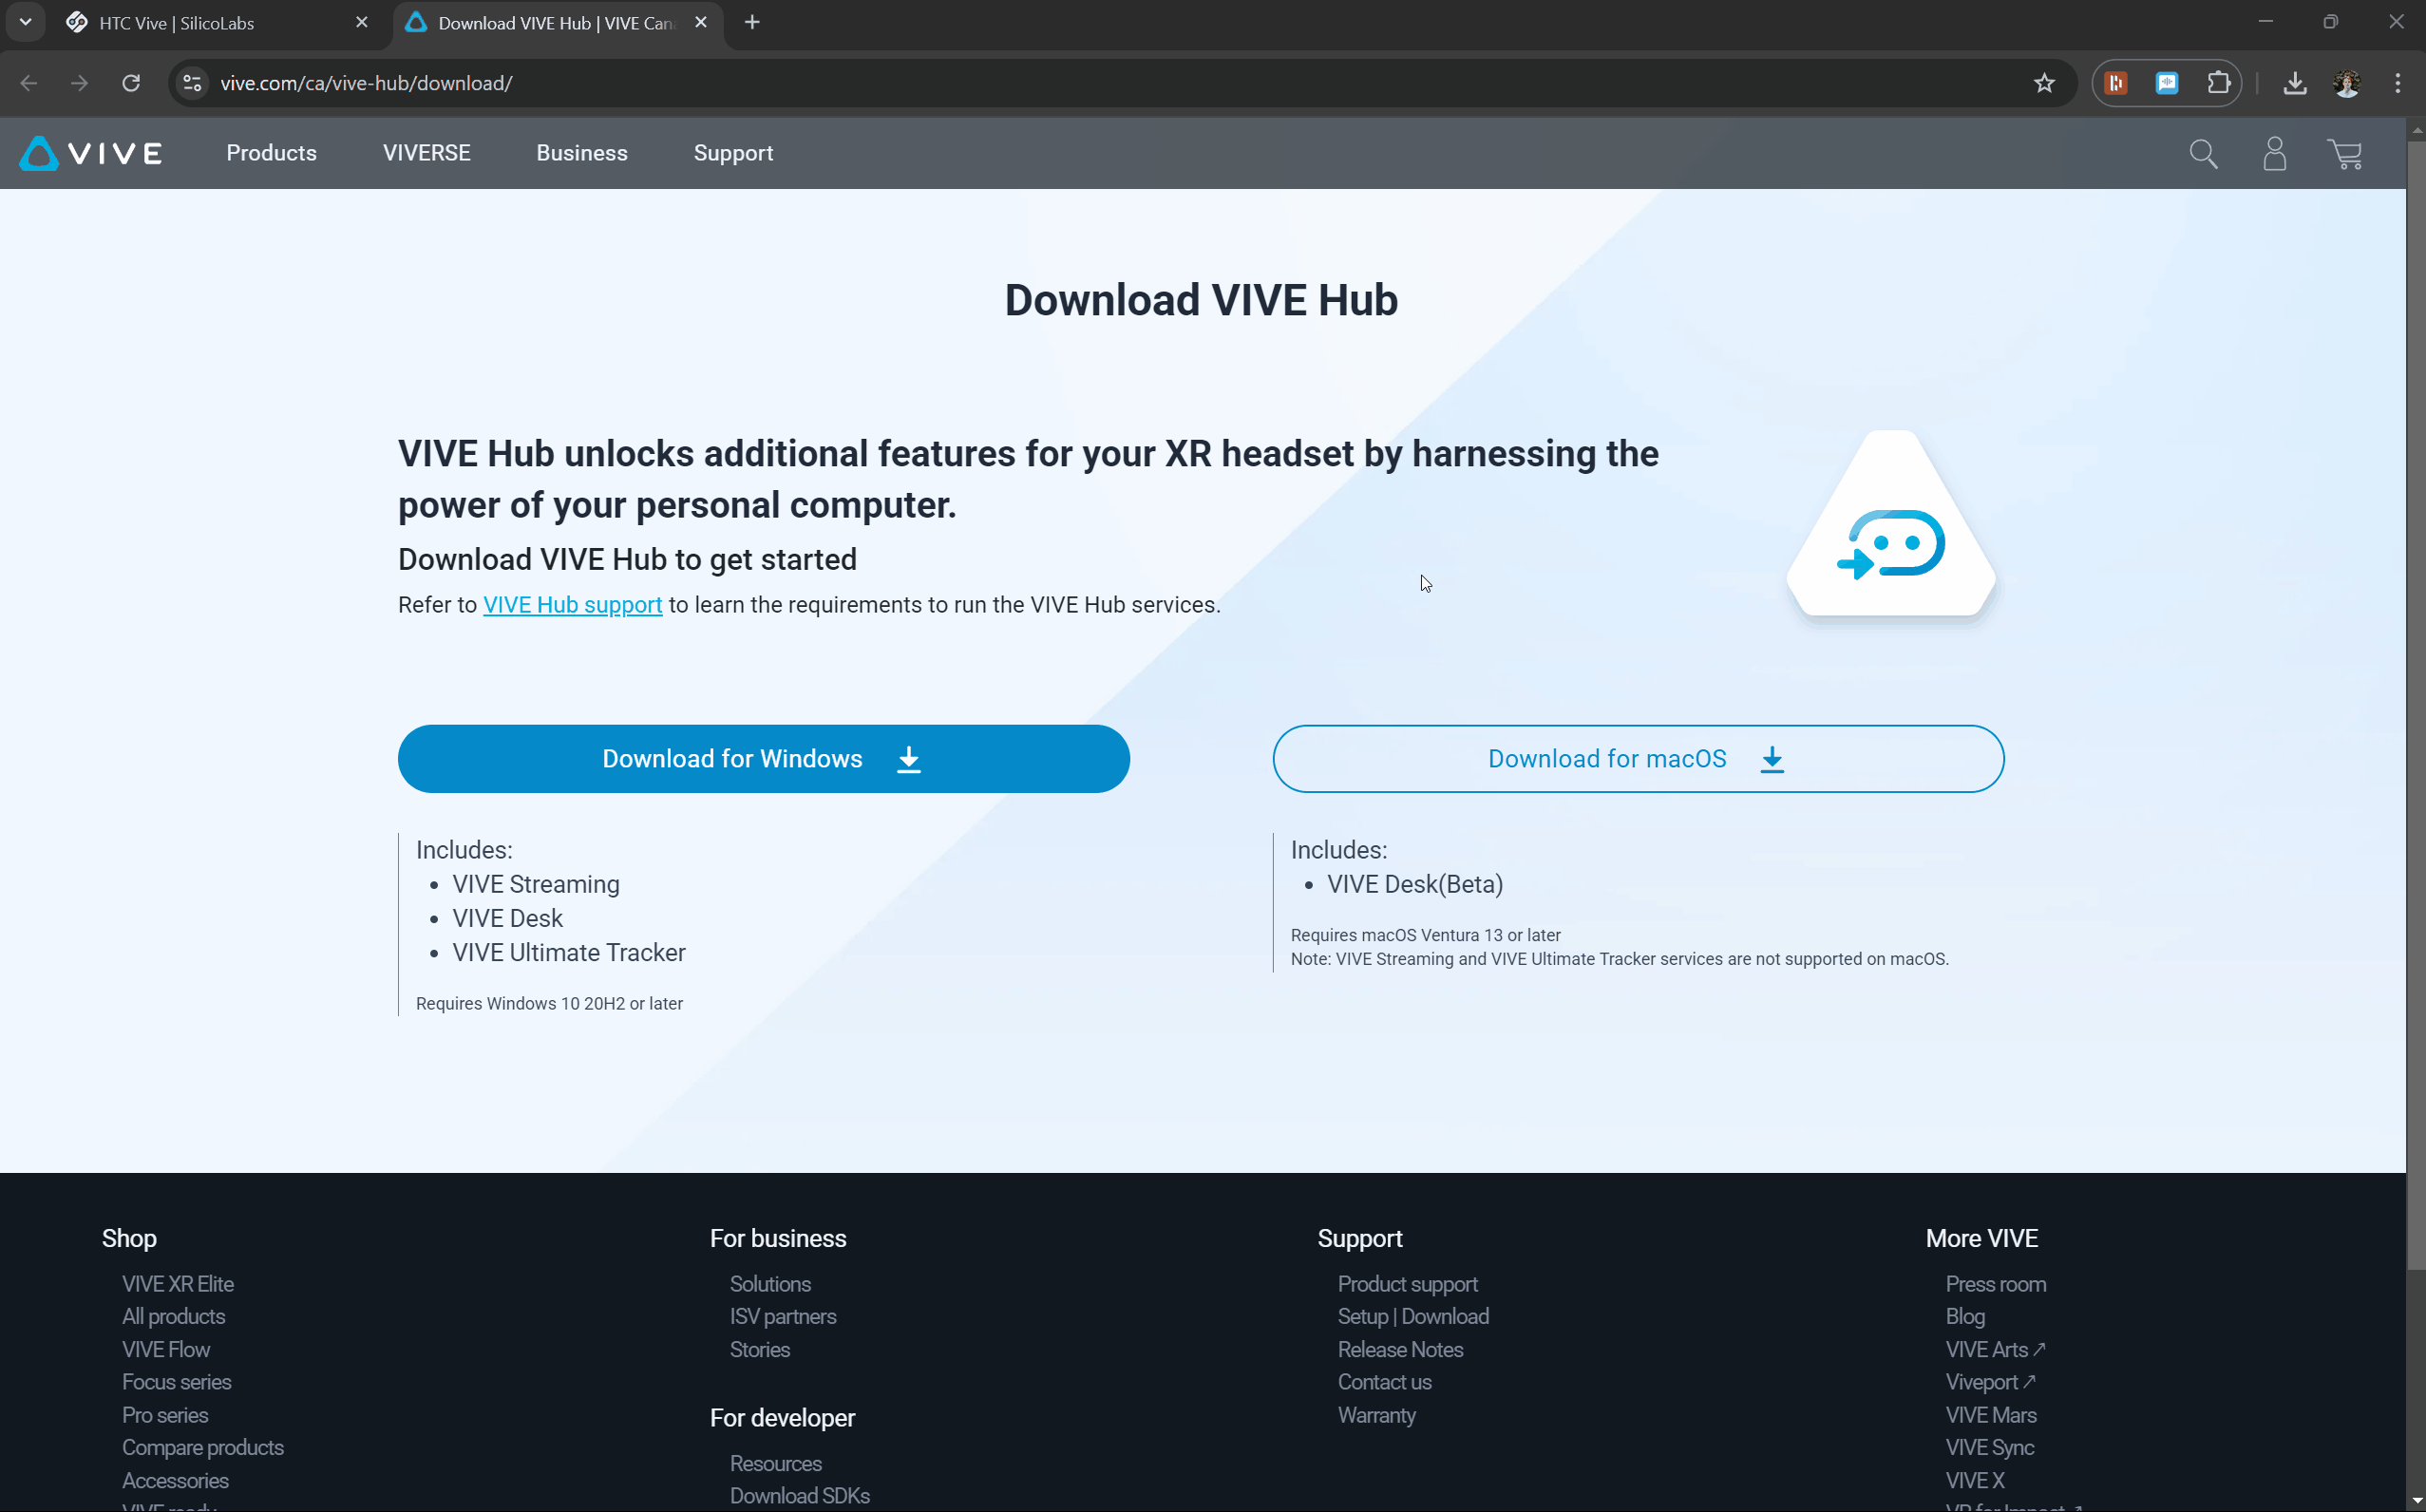Viewport: 2426px width, 1512px height.
Task: Open the Extensions puzzle icon
Action: click(x=2219, y=83)
